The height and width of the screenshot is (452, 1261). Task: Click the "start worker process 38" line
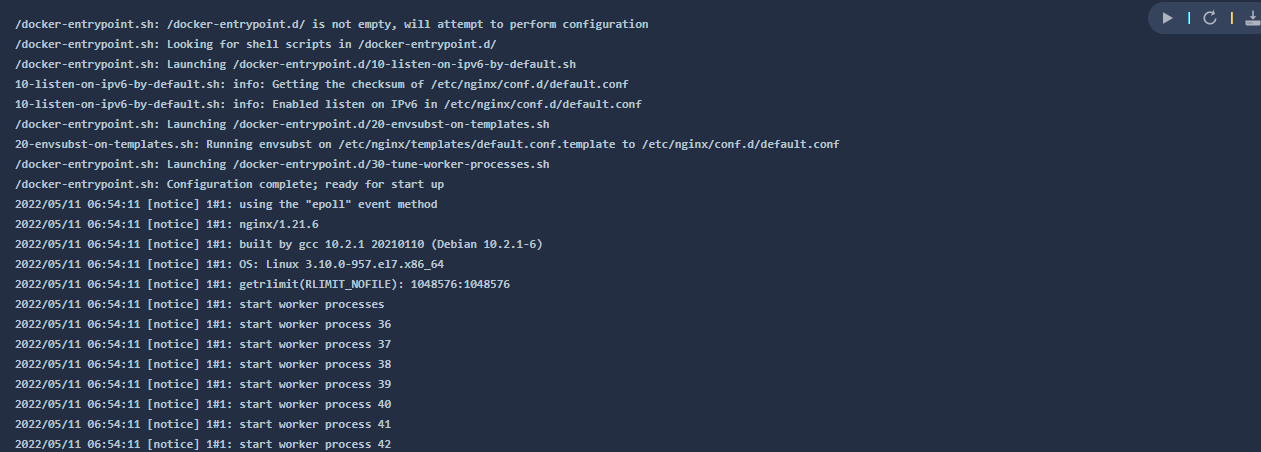click(x=203, y=364)
